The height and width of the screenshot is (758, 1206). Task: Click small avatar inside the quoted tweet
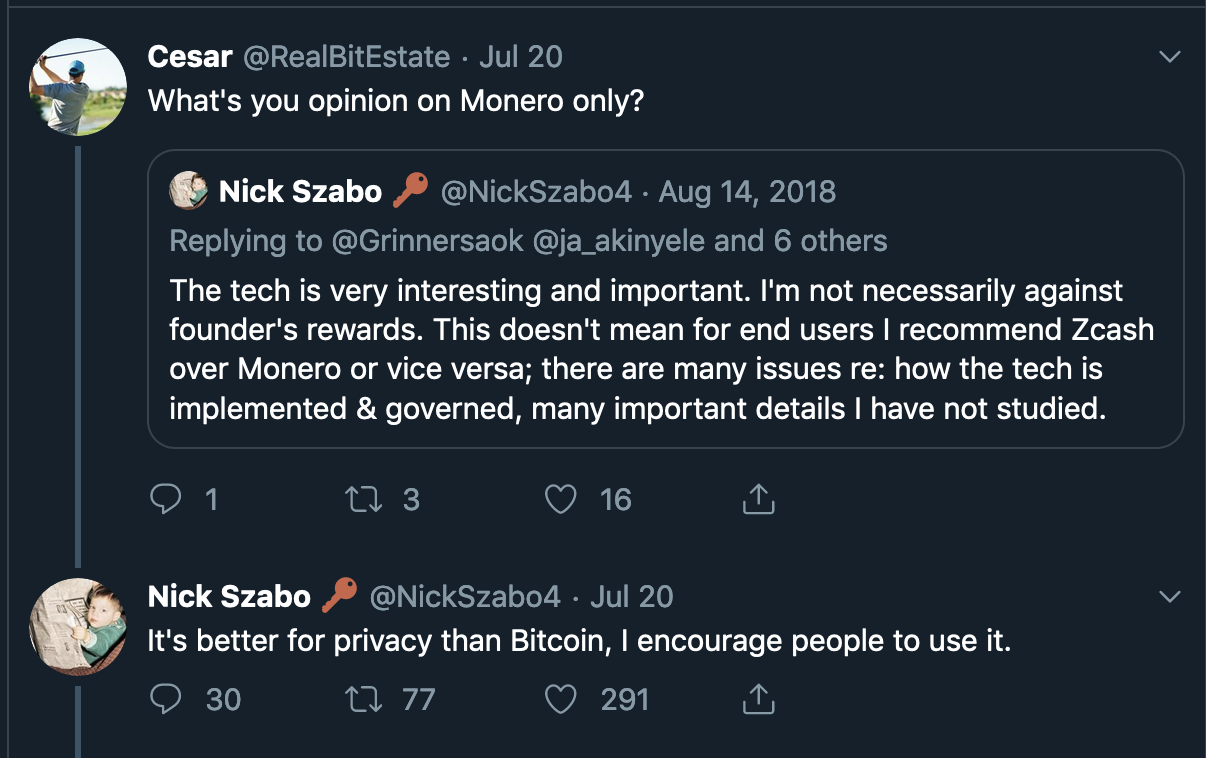click(189, 191)
